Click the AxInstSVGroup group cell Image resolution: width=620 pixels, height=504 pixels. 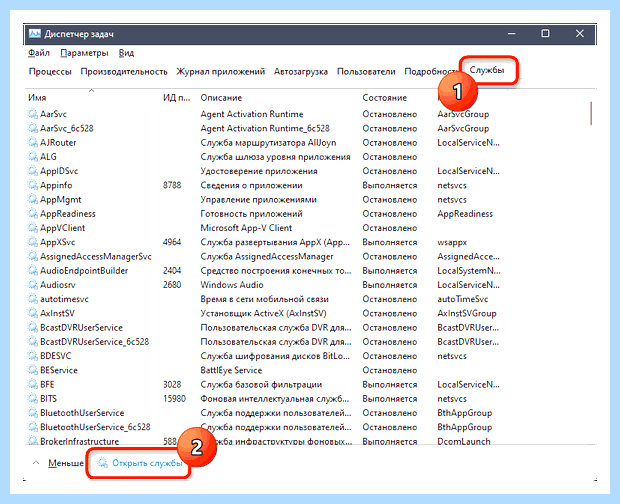click(467, 313)
